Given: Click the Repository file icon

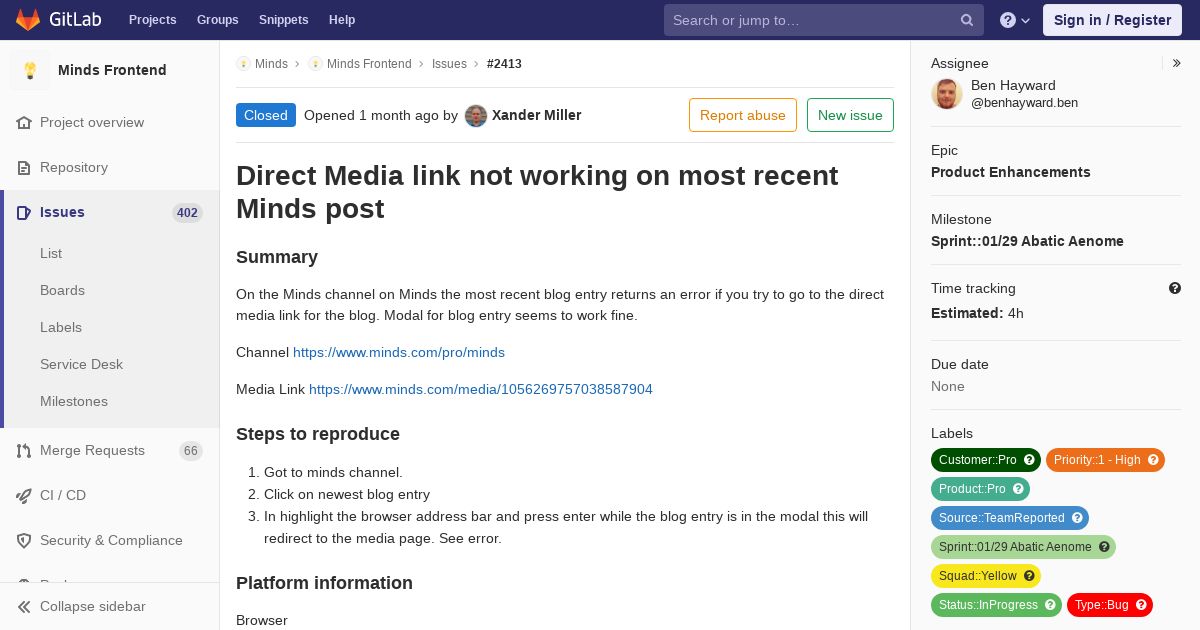Looking at the screenshot, I should [x=24, y=168].
